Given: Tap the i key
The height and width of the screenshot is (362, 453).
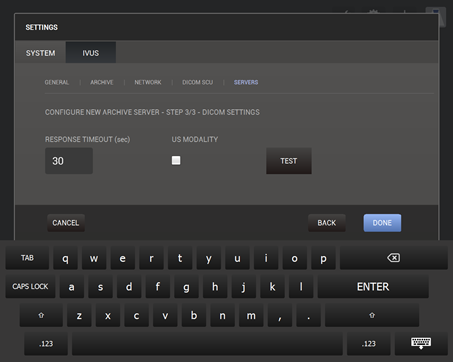Looking at the screenshot, I should (266, 258).
